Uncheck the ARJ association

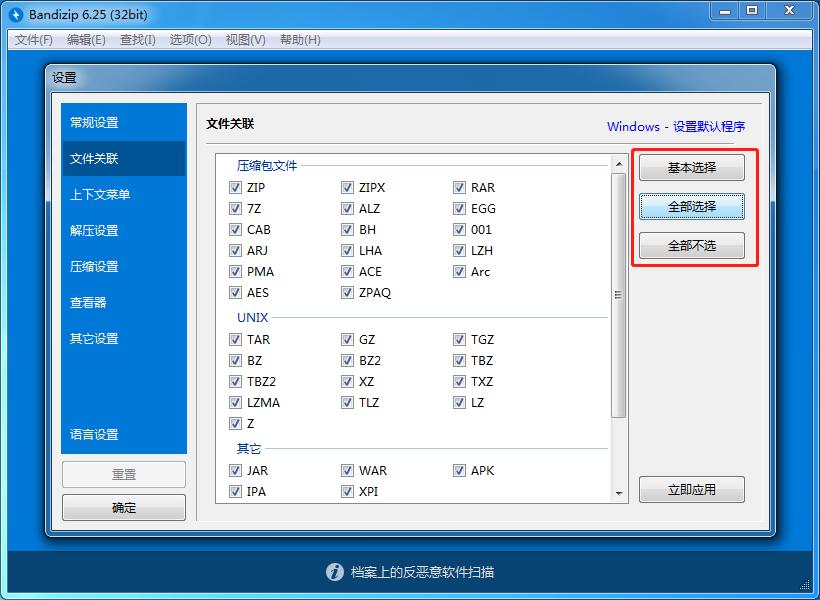(235, 250)
